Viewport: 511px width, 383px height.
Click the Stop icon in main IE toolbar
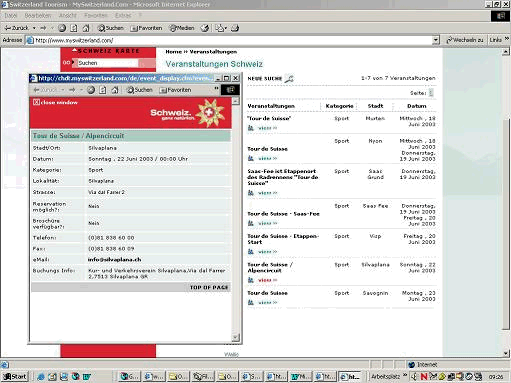point(62,28)
